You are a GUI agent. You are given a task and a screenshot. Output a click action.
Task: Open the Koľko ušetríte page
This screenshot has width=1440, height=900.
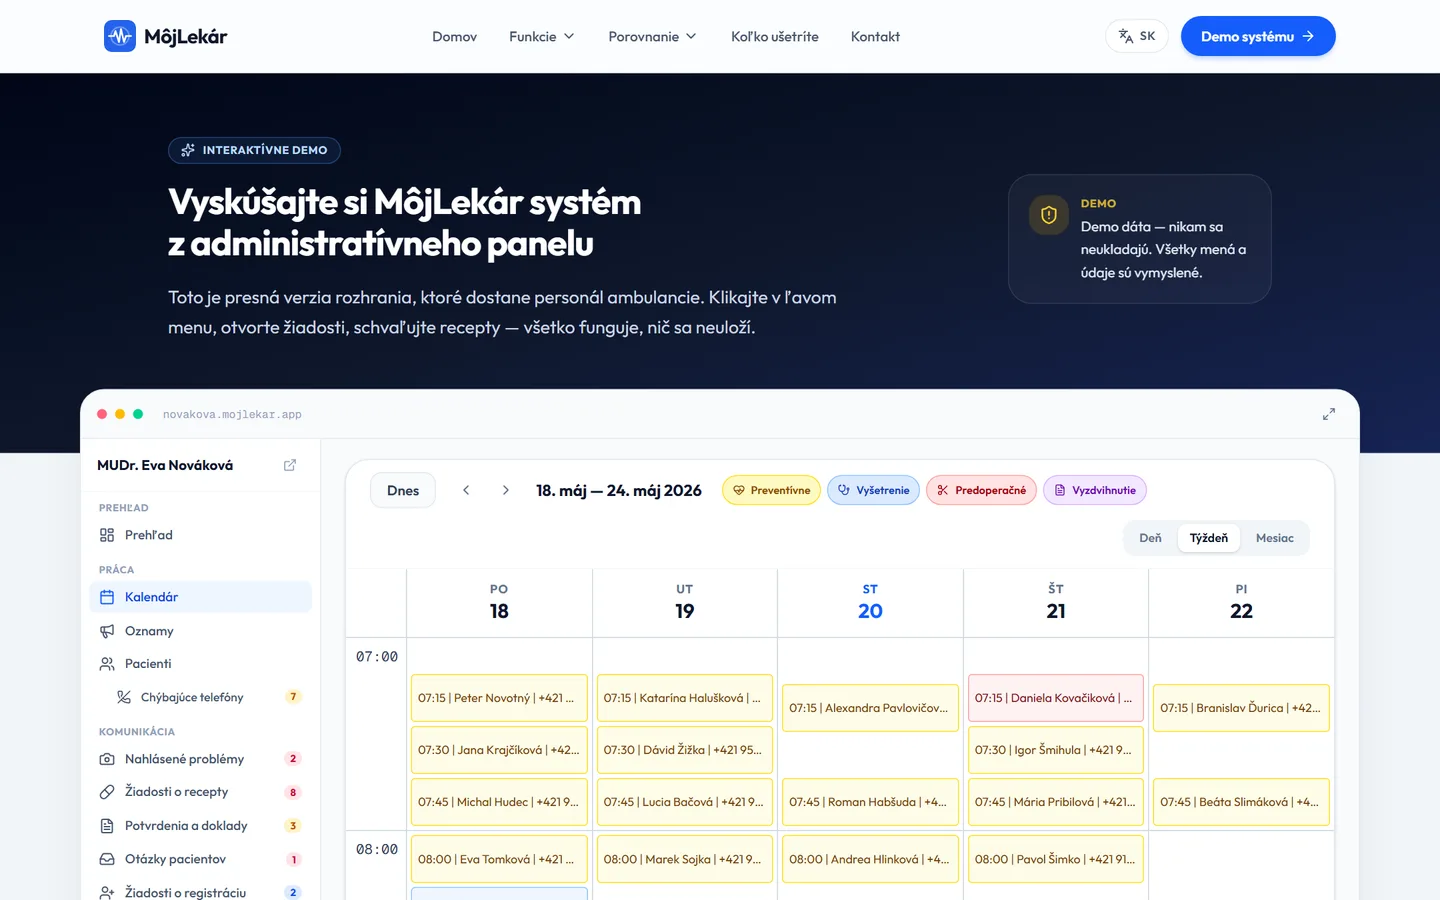tap(775, 36)
